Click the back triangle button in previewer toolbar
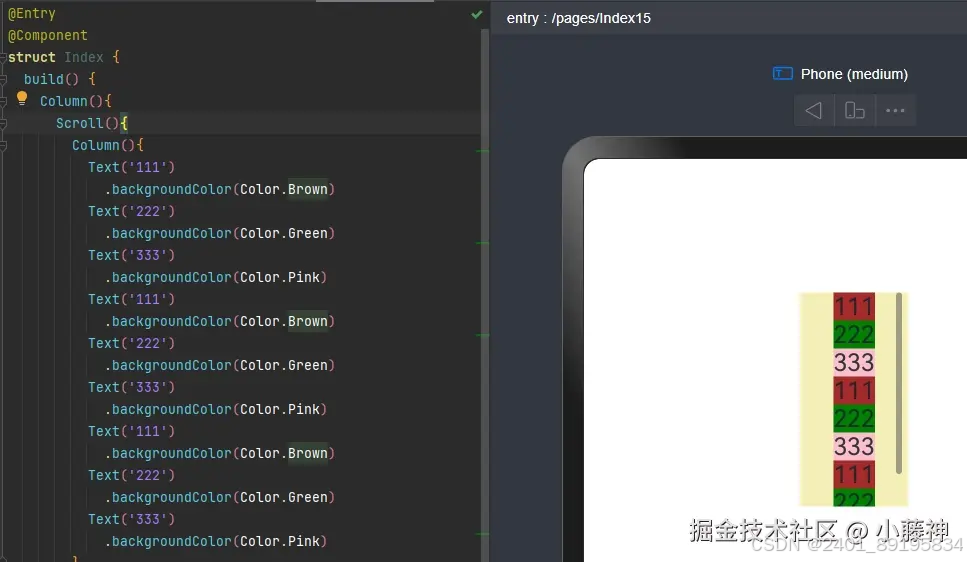The width and height of the screenshot is (967, 562). [x=813, y=111]
